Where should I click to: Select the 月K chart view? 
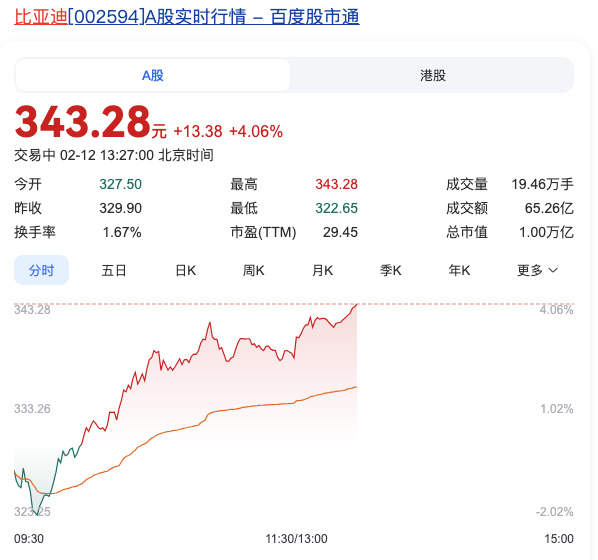pyautogui.click(x=322, y=270)
